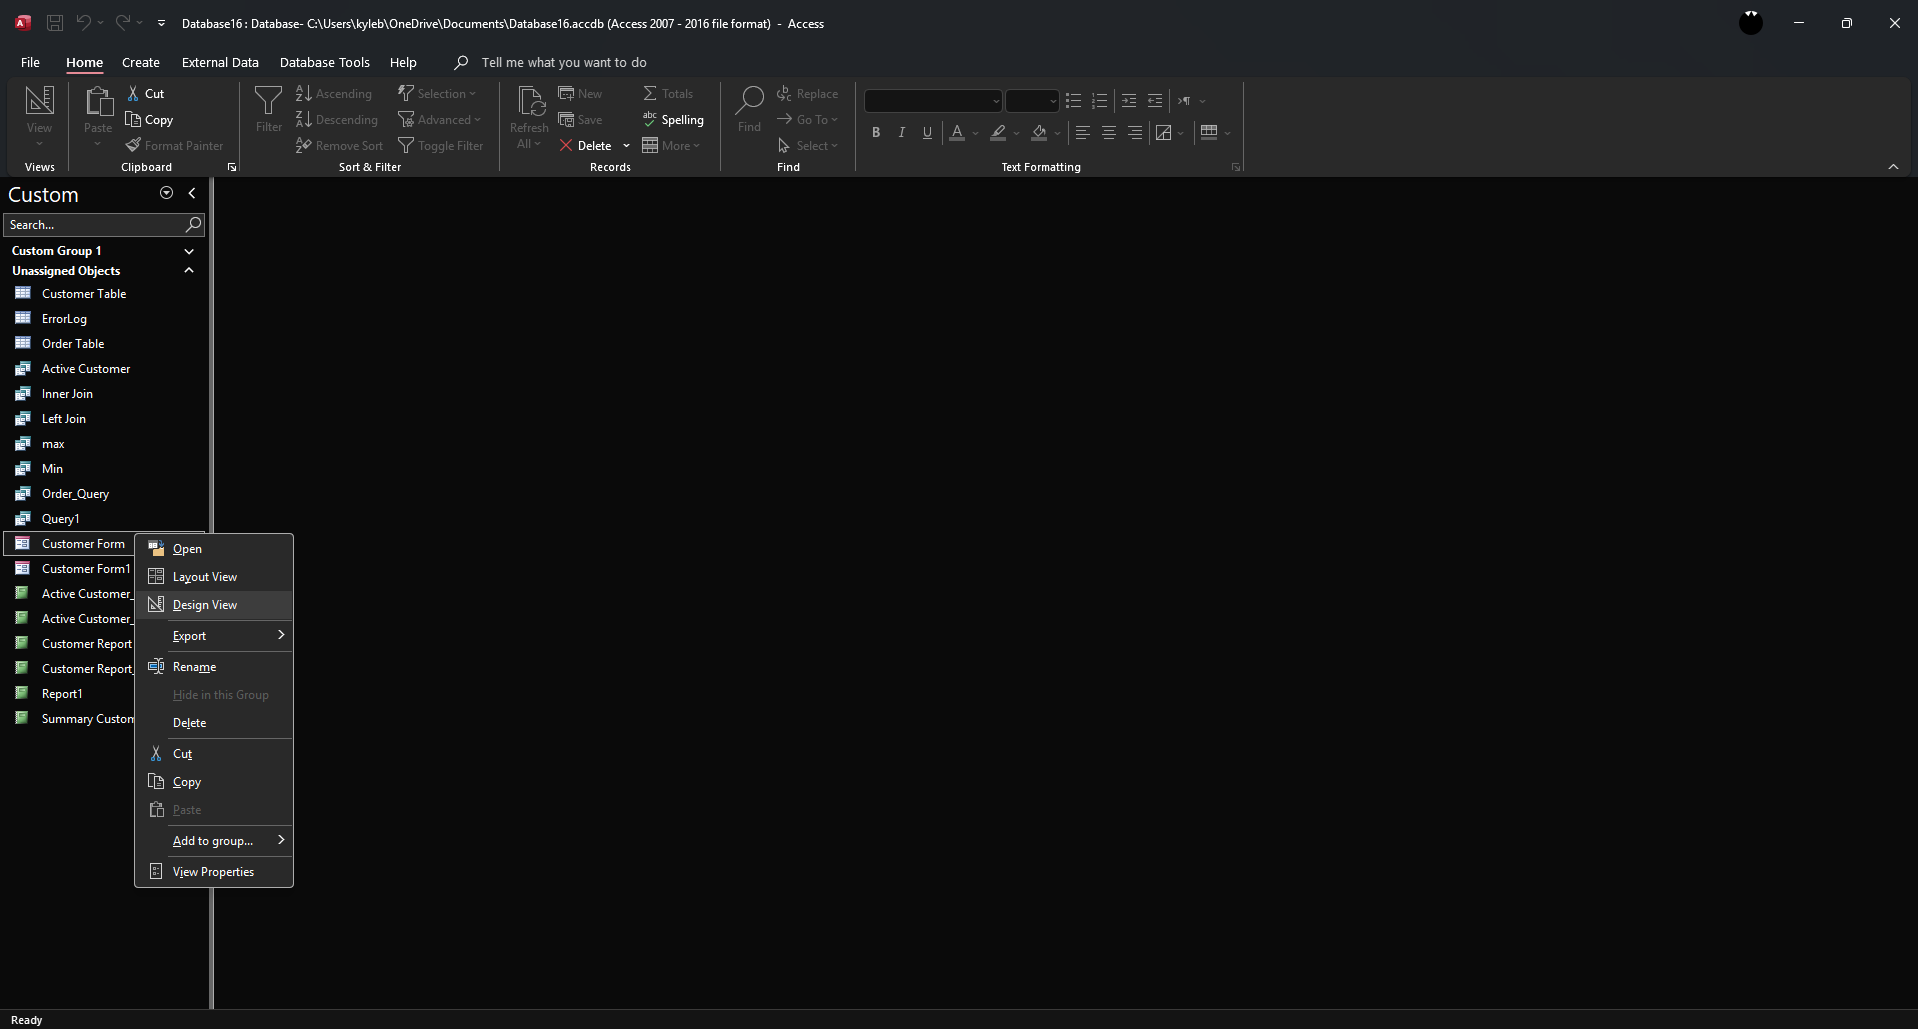The width and height of the screenshot is (1918, 1029).
Task: Click the account avatar in title bar
Action: [x=1751, y=22]
